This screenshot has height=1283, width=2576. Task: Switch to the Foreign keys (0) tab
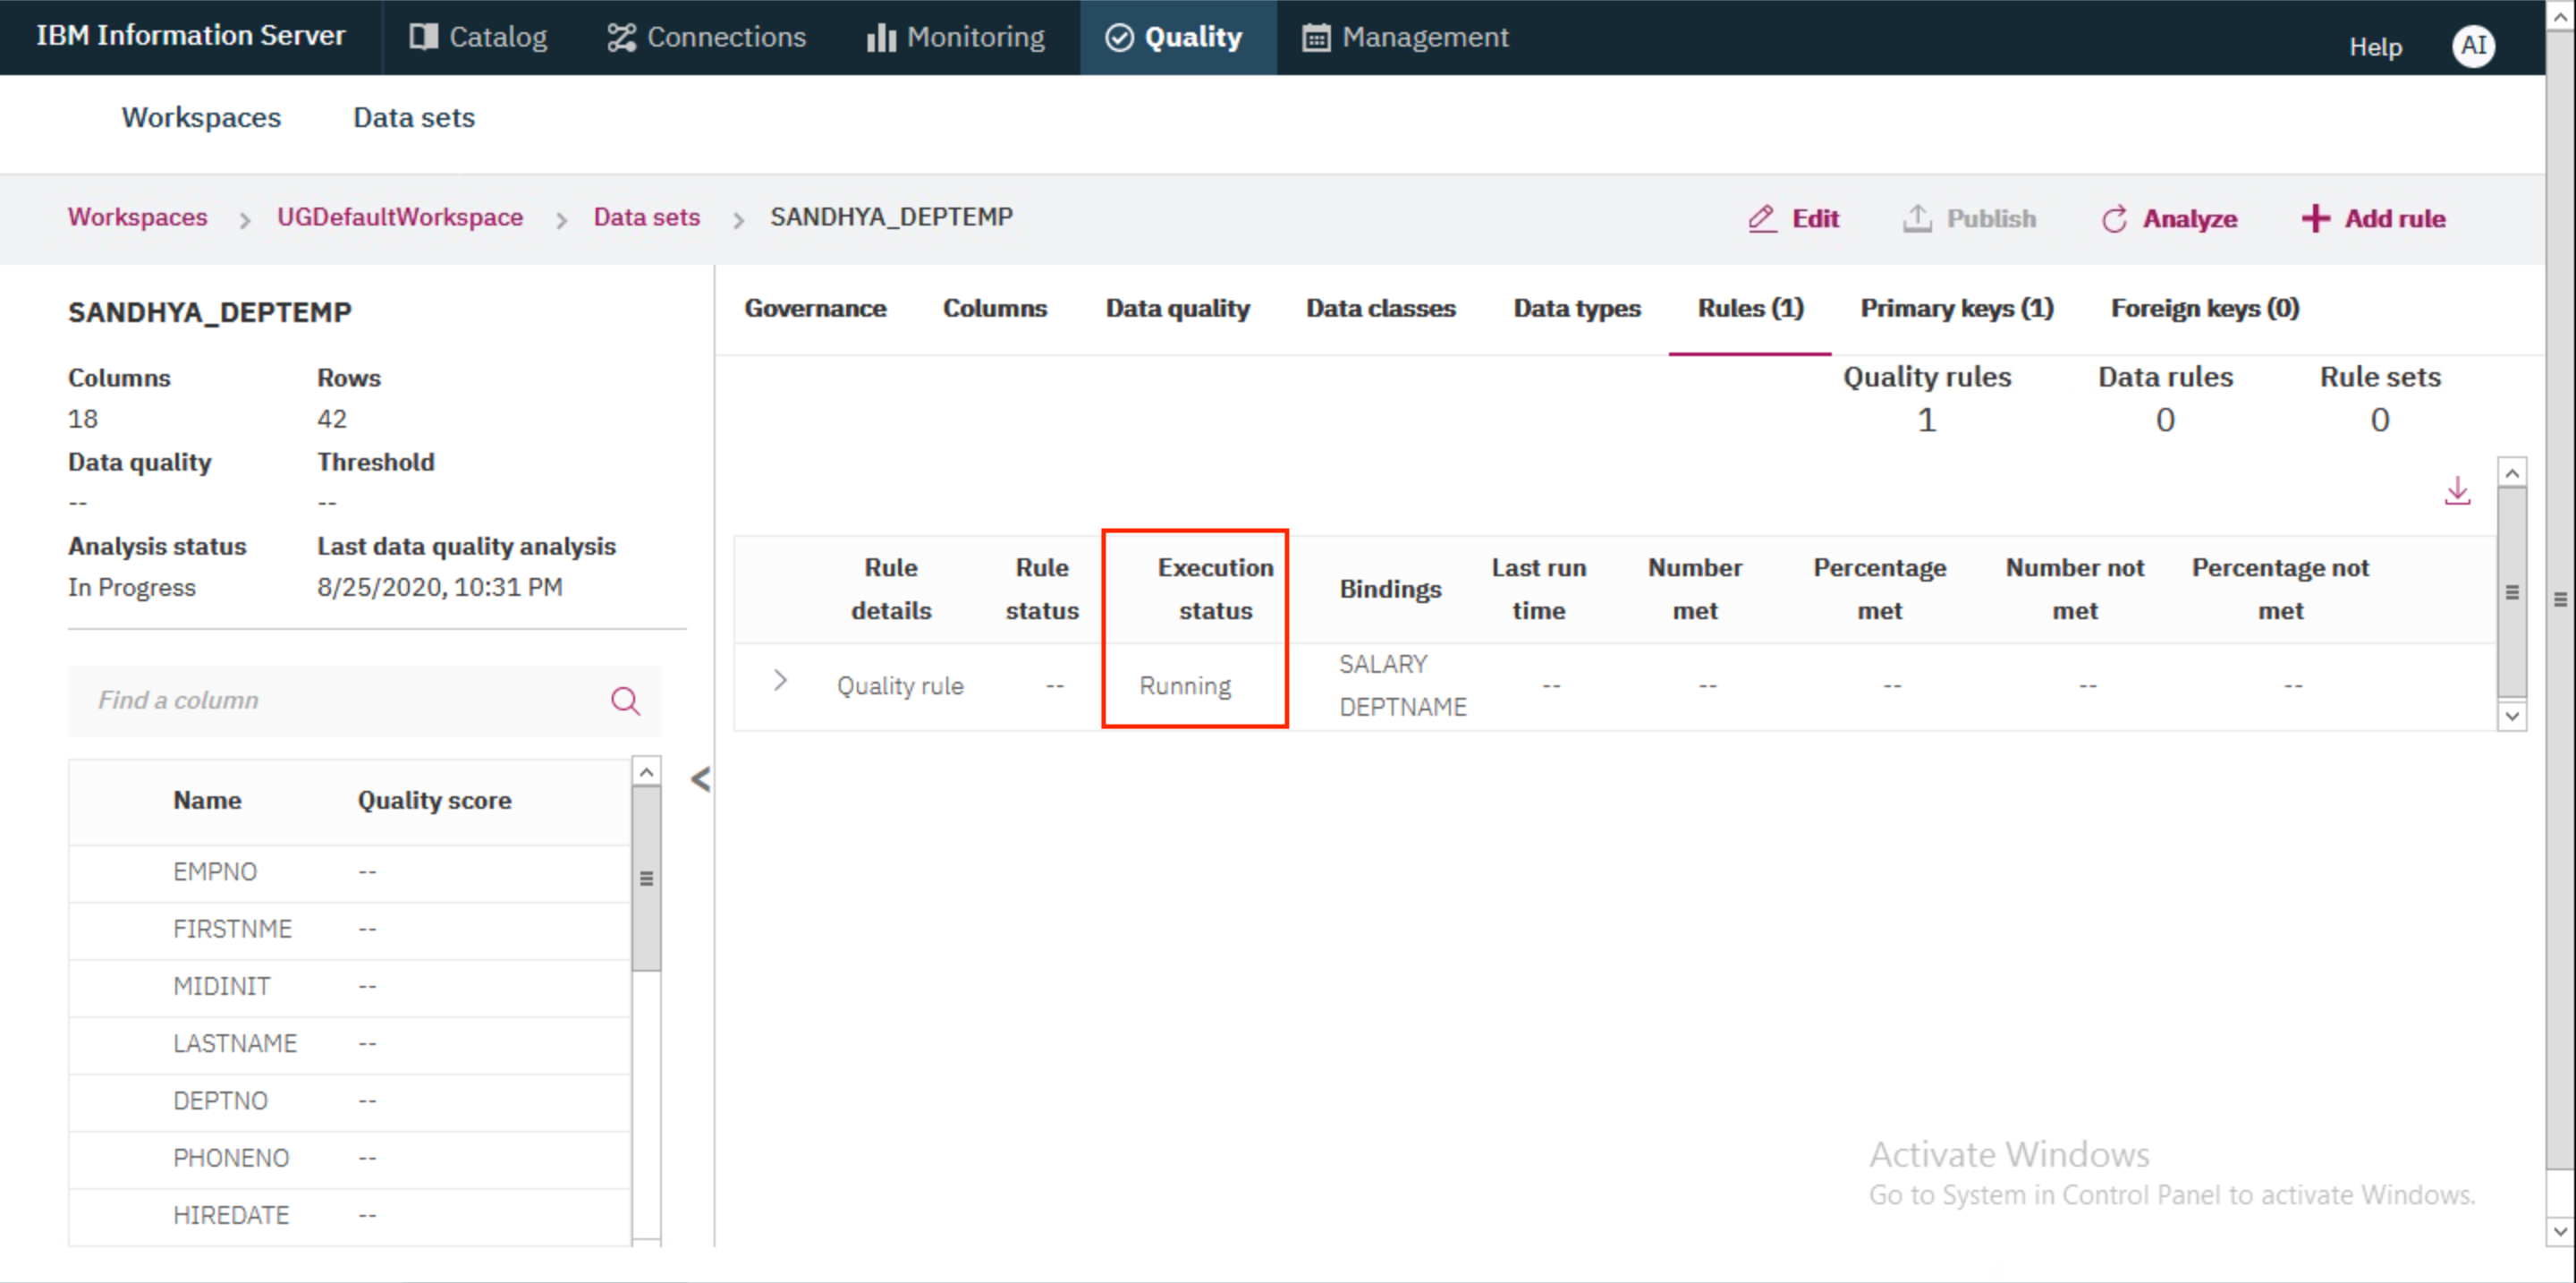point(2205,308)
